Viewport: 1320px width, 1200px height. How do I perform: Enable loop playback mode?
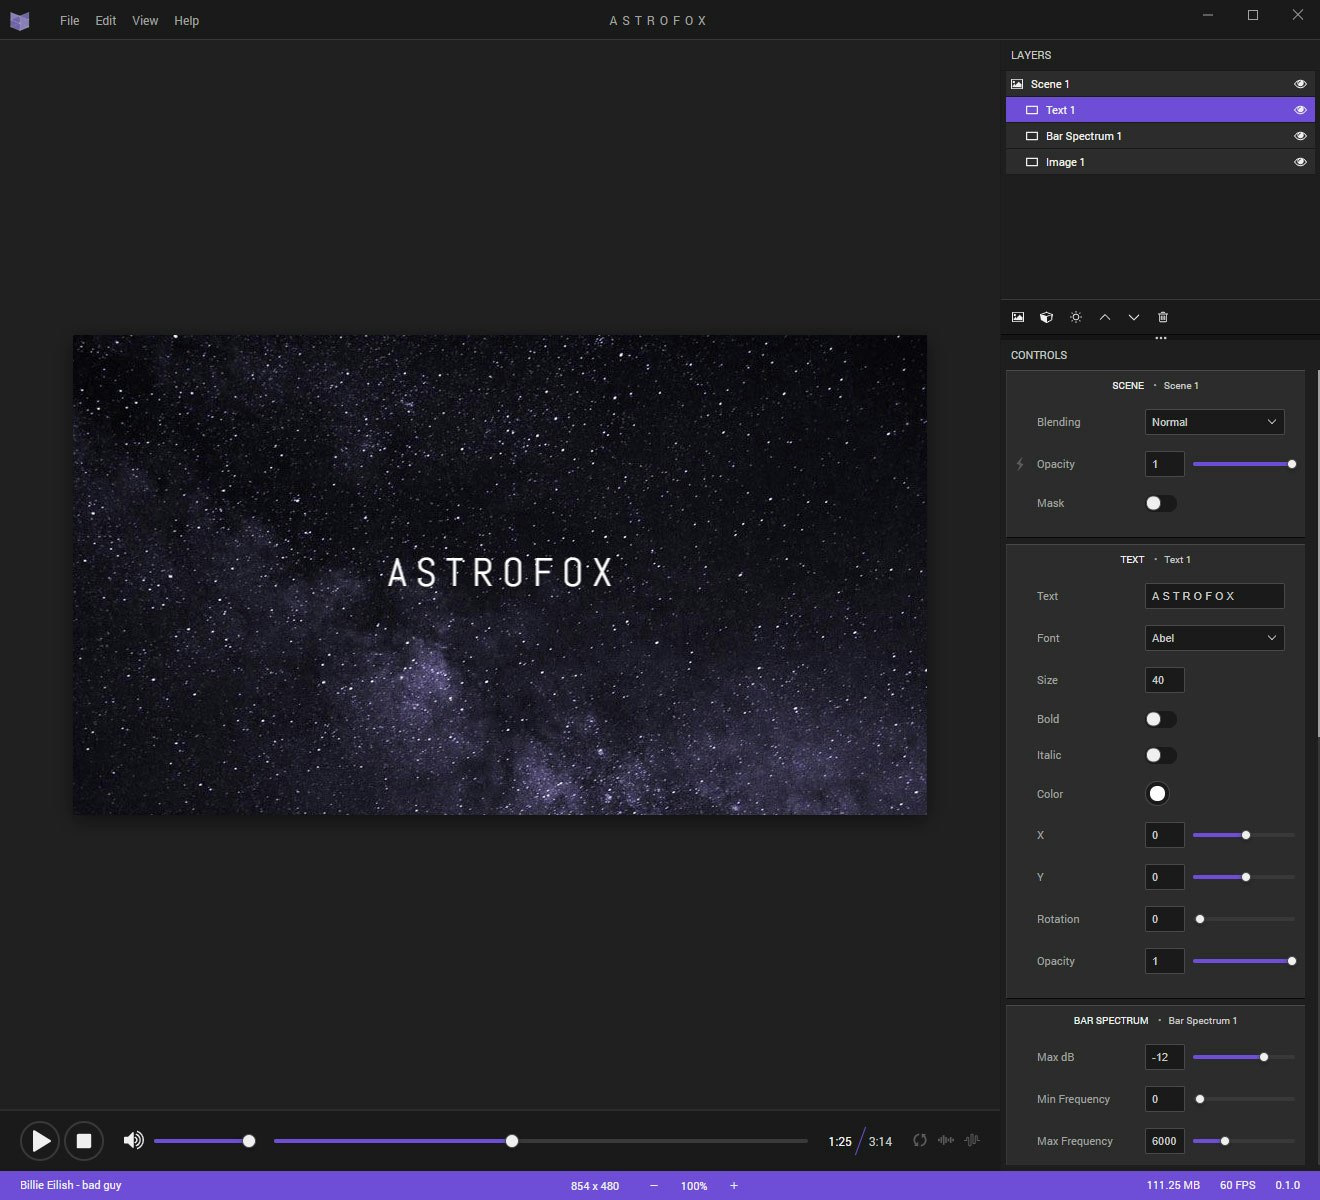tap(919, 1140)
